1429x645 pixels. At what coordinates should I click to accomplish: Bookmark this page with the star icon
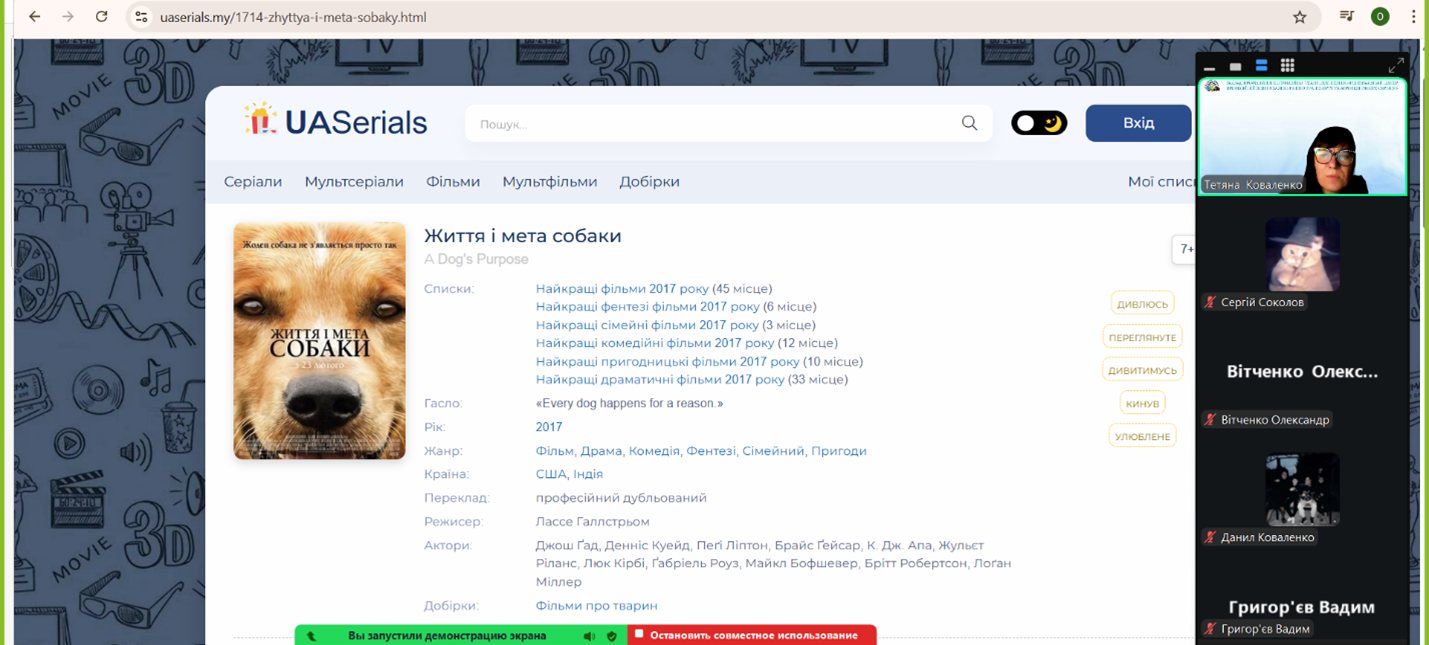click(1299, 17)
